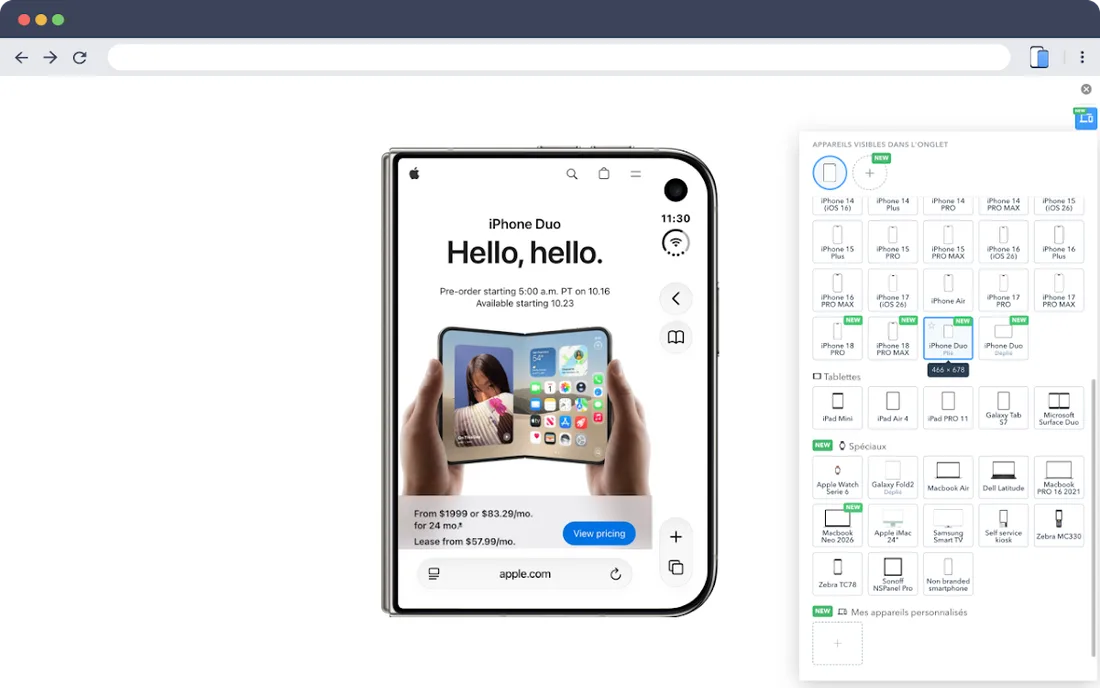Screen dimensions: 1100x688
Task: Choose the iPhone 17 PRO MAX device
Action: 1059,290
